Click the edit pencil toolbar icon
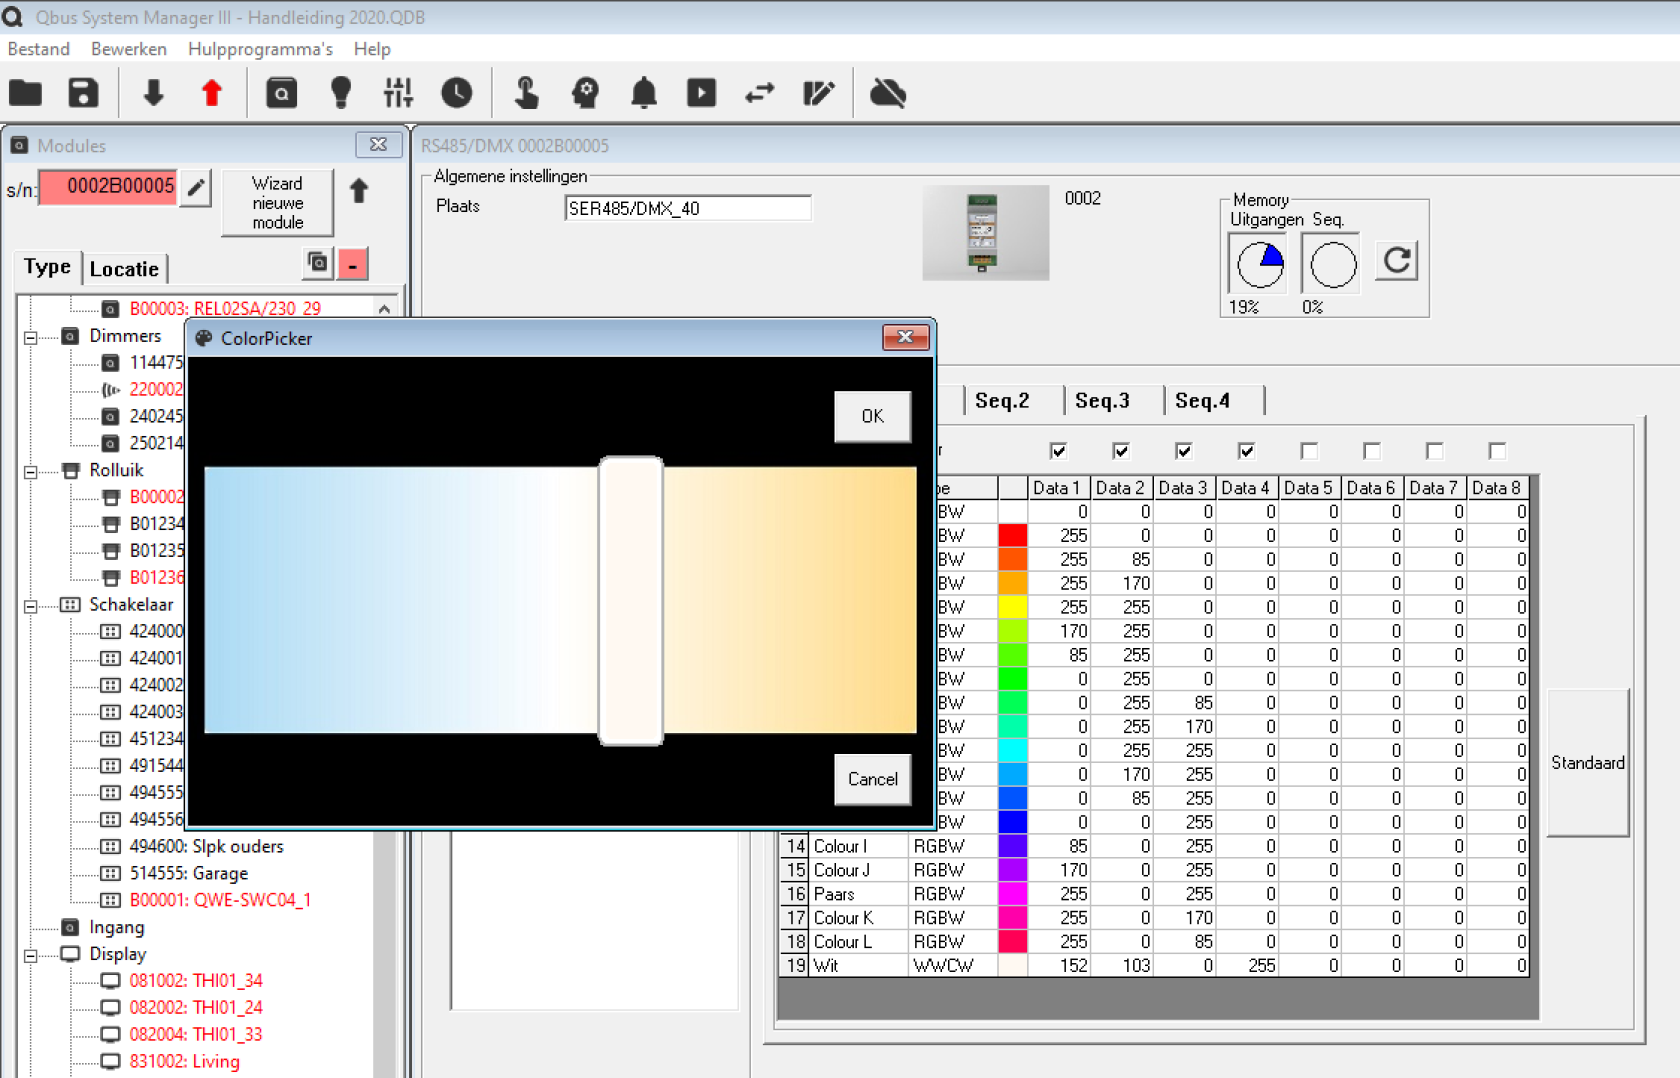 pyautogui.click(x=818, y=93)
